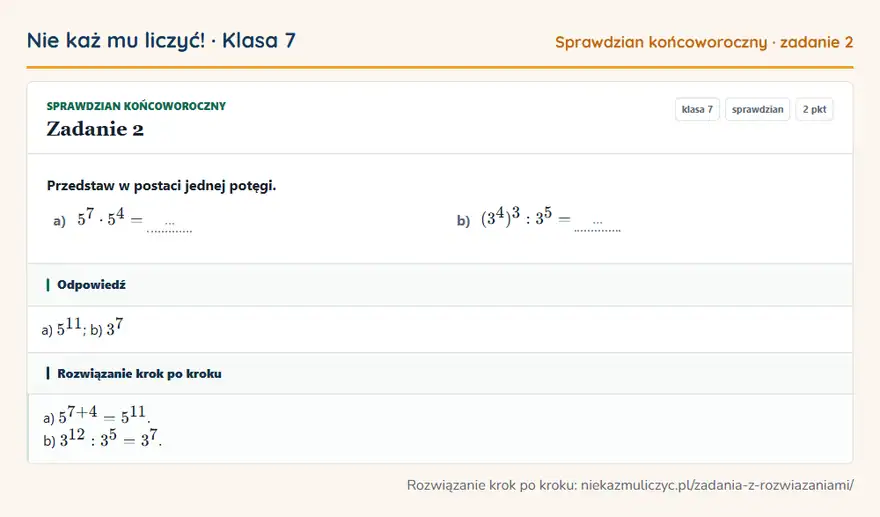Click the dotted answer blank for part b
The width and height of the screenshot is (880, 517).
(x=598, y=225)
